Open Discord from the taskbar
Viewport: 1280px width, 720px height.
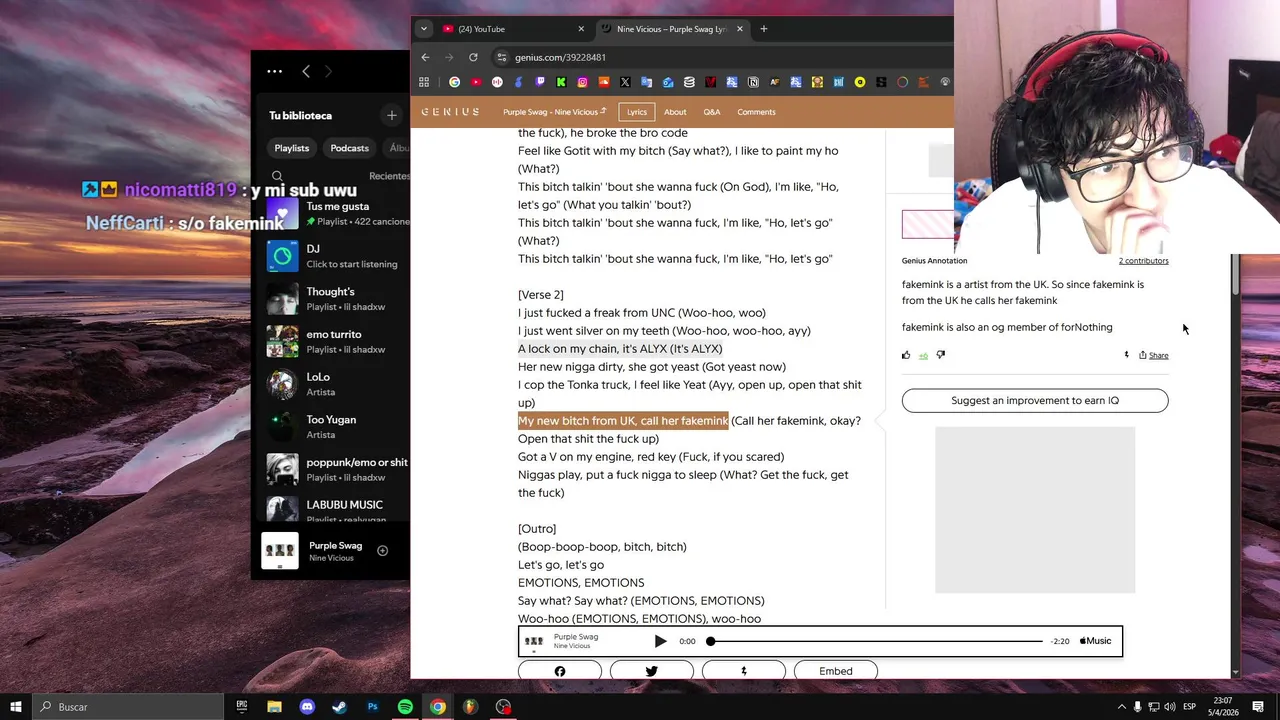coord(307,707)
